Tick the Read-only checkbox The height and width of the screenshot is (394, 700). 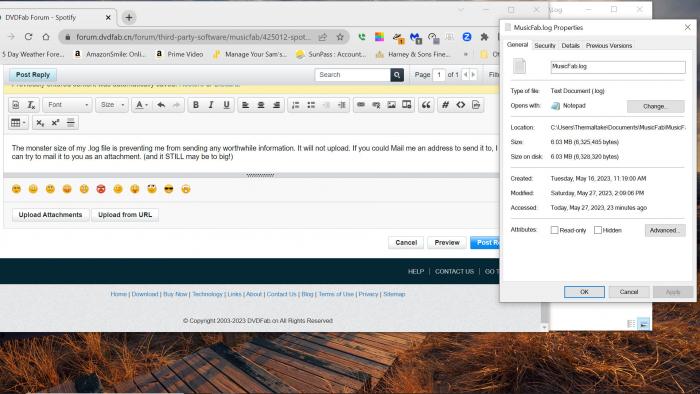click(x=554, y=230)
